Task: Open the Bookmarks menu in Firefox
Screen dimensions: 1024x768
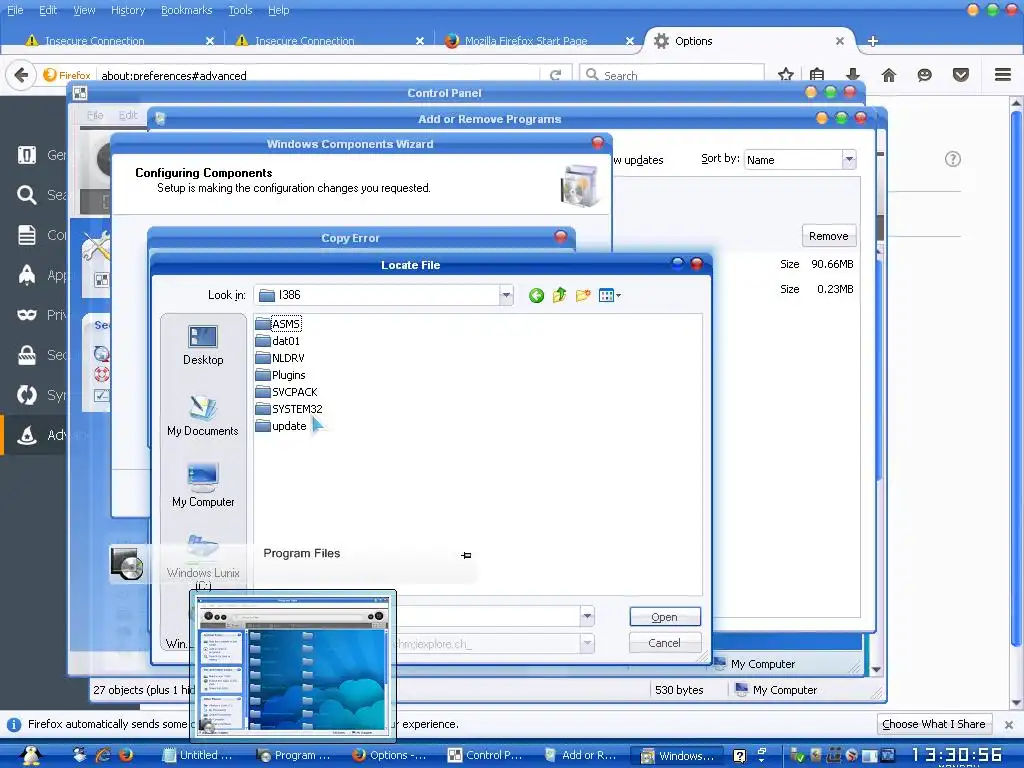Action: click(187, 10)
